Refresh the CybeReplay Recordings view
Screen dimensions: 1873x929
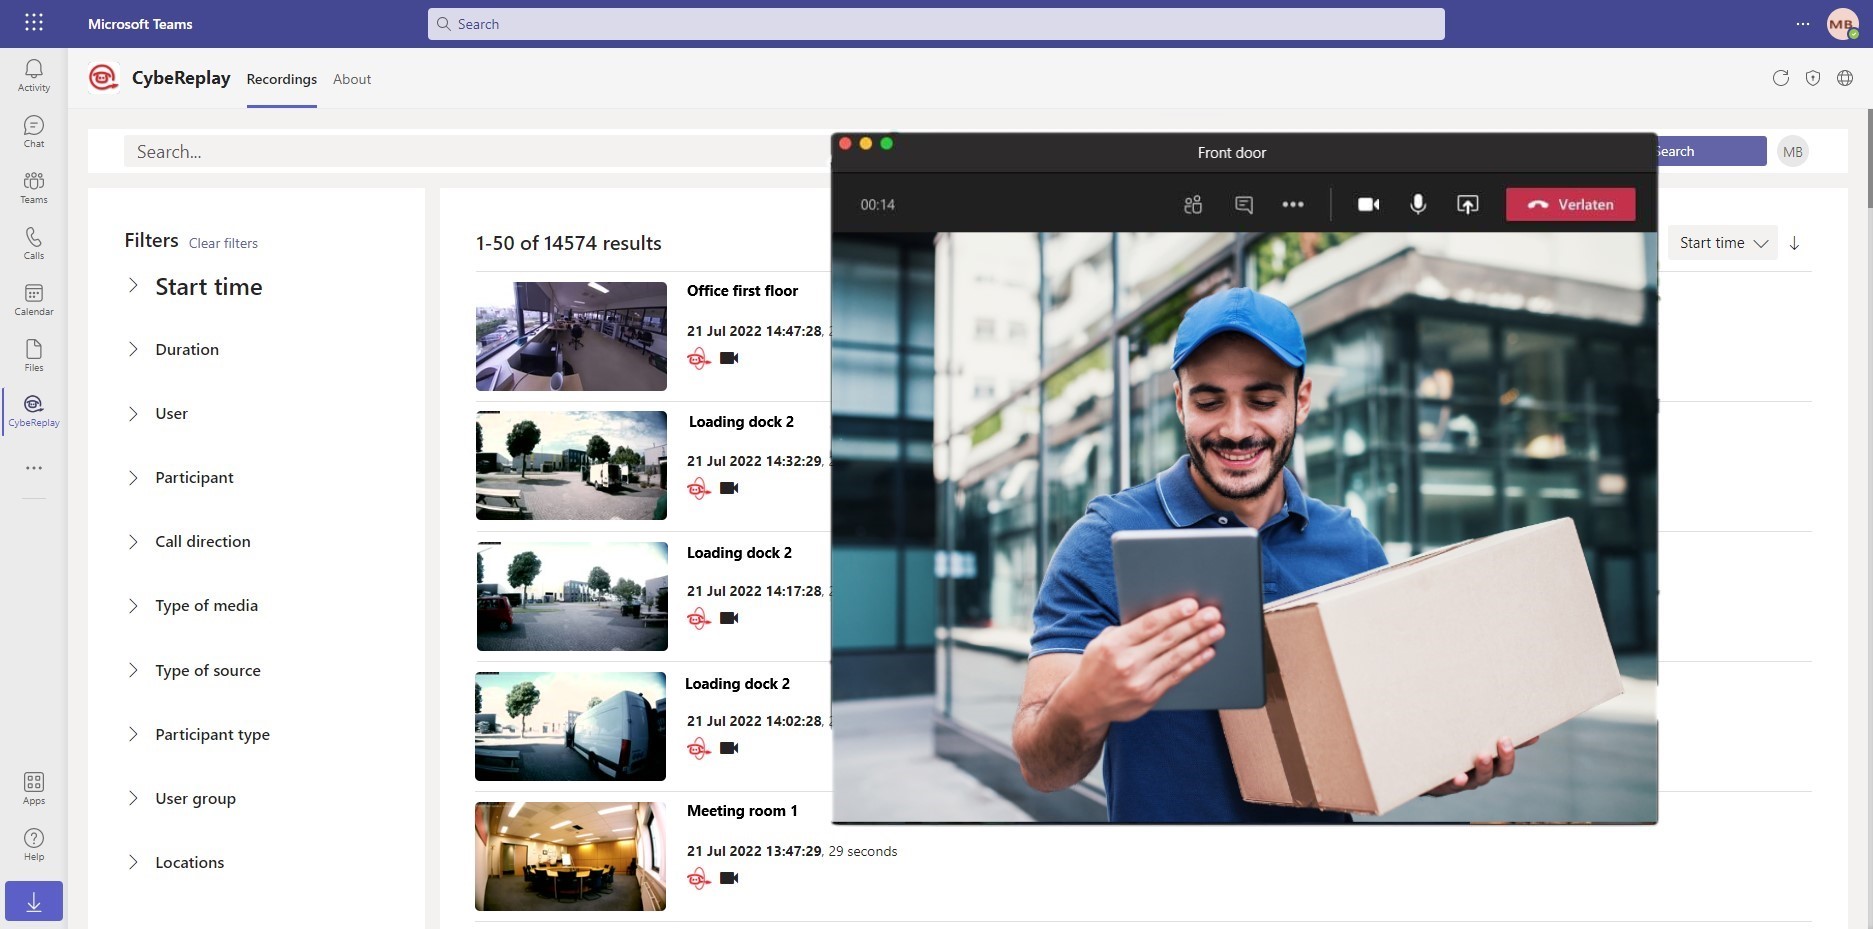click(x=1781, y=78)
